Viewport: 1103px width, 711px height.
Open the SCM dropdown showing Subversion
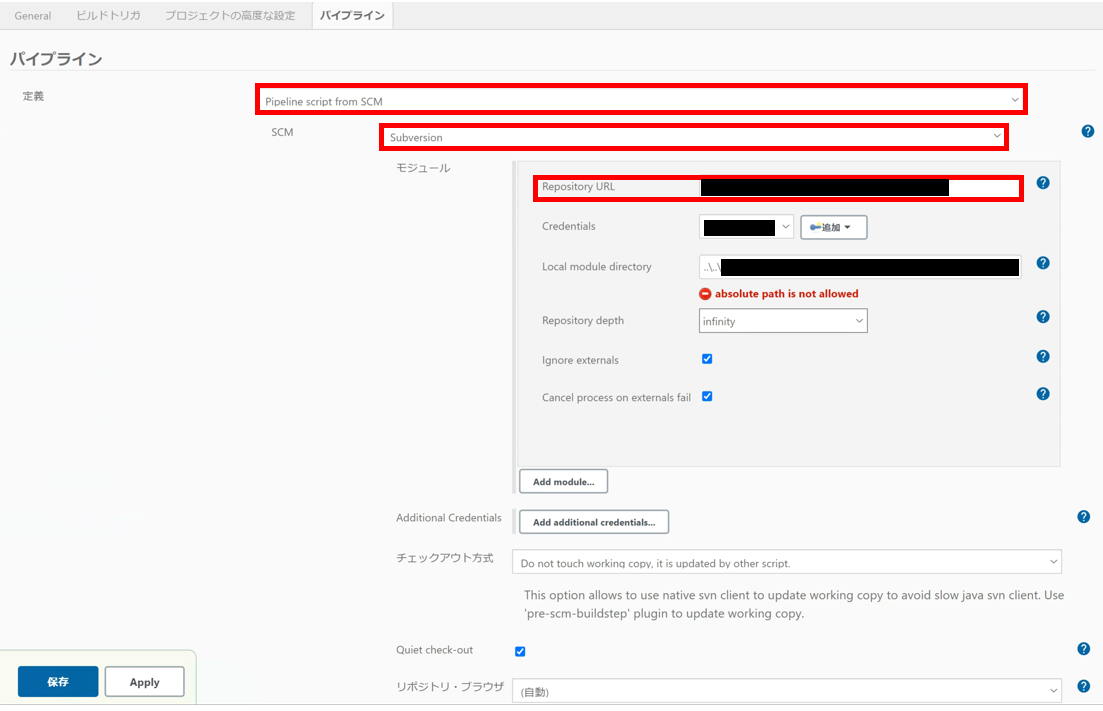(x=693, y=136)
